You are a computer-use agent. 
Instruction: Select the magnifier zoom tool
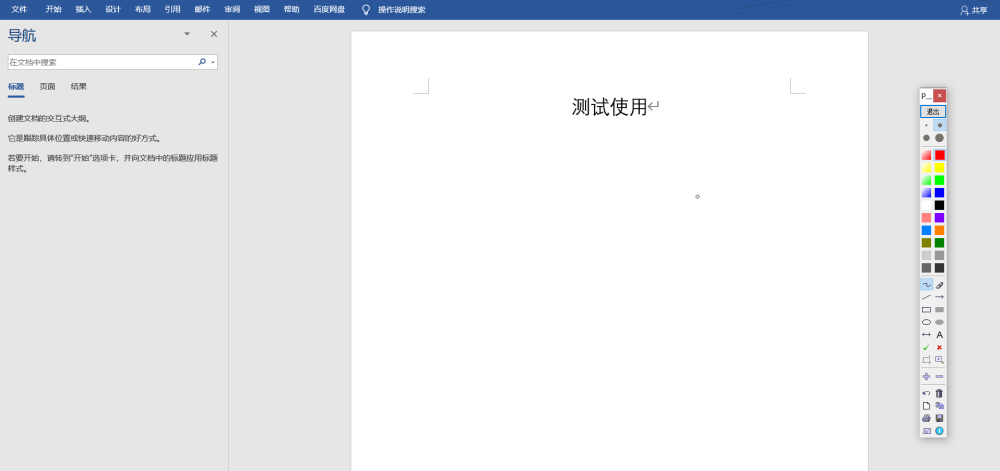tap(939, 360)
